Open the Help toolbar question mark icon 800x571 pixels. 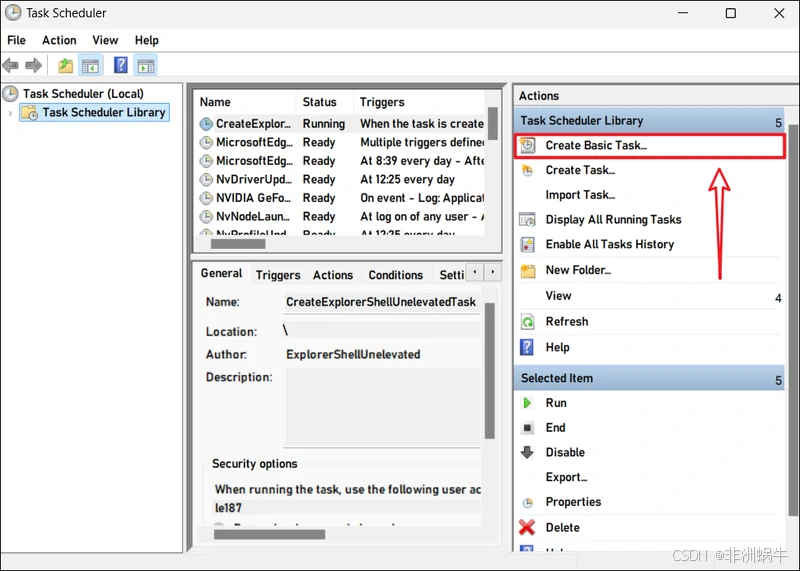pyautogui.click(x=120, y=65)
